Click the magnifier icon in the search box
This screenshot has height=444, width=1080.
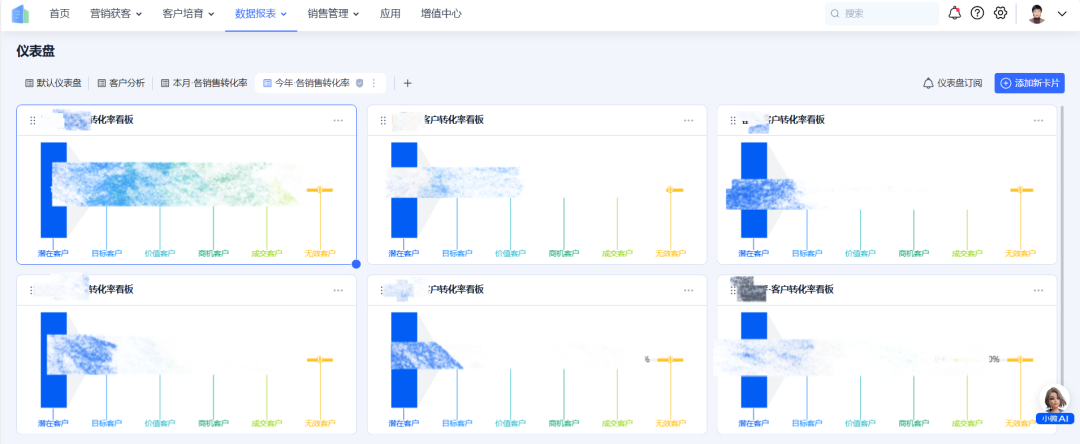click(835, 14)
